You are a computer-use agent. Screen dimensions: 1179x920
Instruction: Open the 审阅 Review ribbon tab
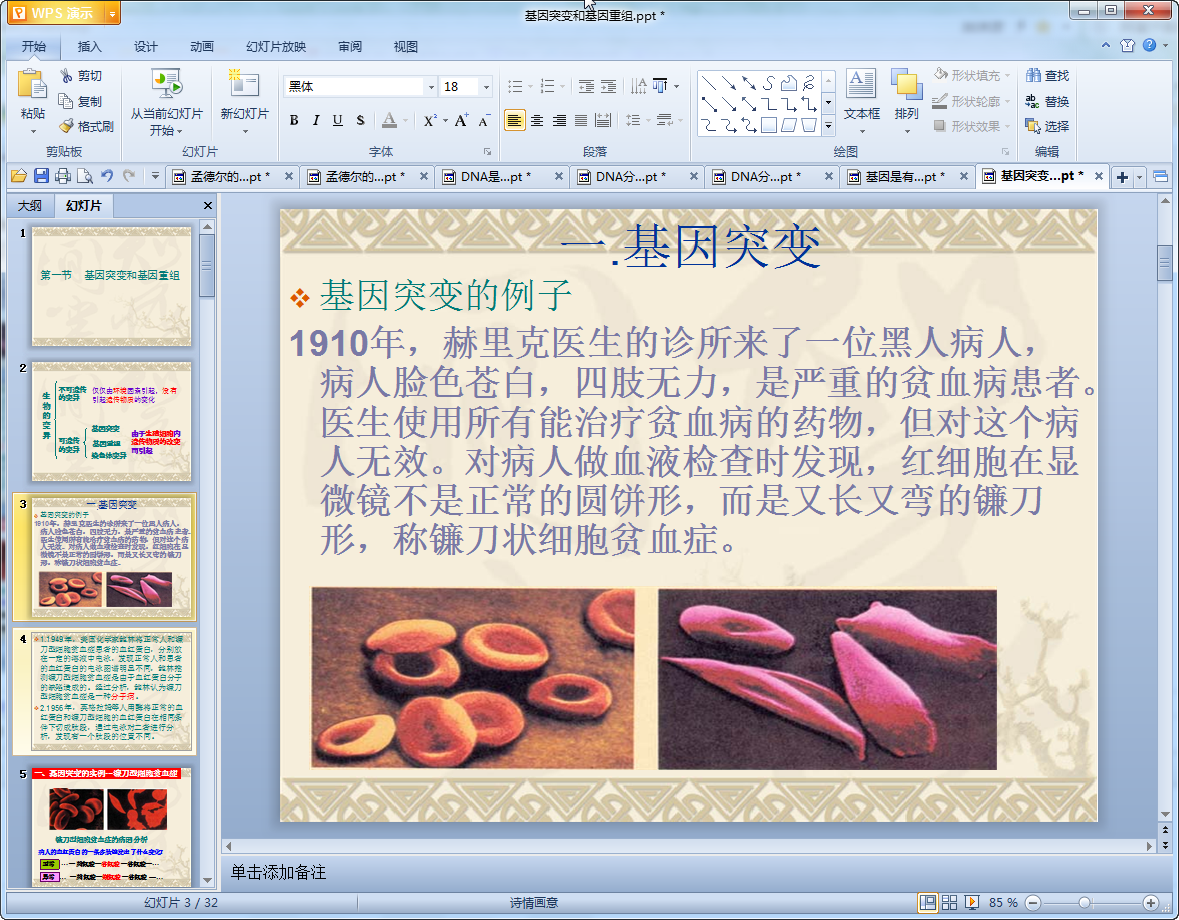coord(350,47)
